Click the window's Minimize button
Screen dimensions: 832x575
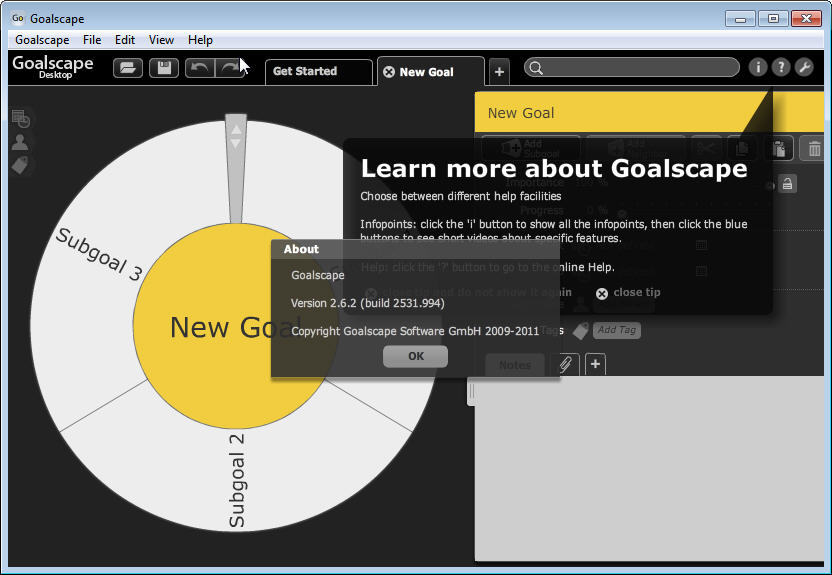(x=740, y=19)
